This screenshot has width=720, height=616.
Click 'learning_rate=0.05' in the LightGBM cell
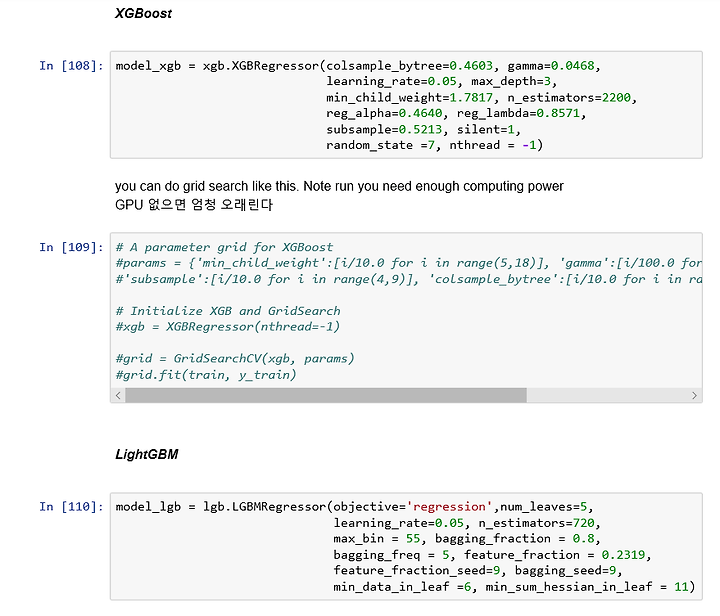399,522
